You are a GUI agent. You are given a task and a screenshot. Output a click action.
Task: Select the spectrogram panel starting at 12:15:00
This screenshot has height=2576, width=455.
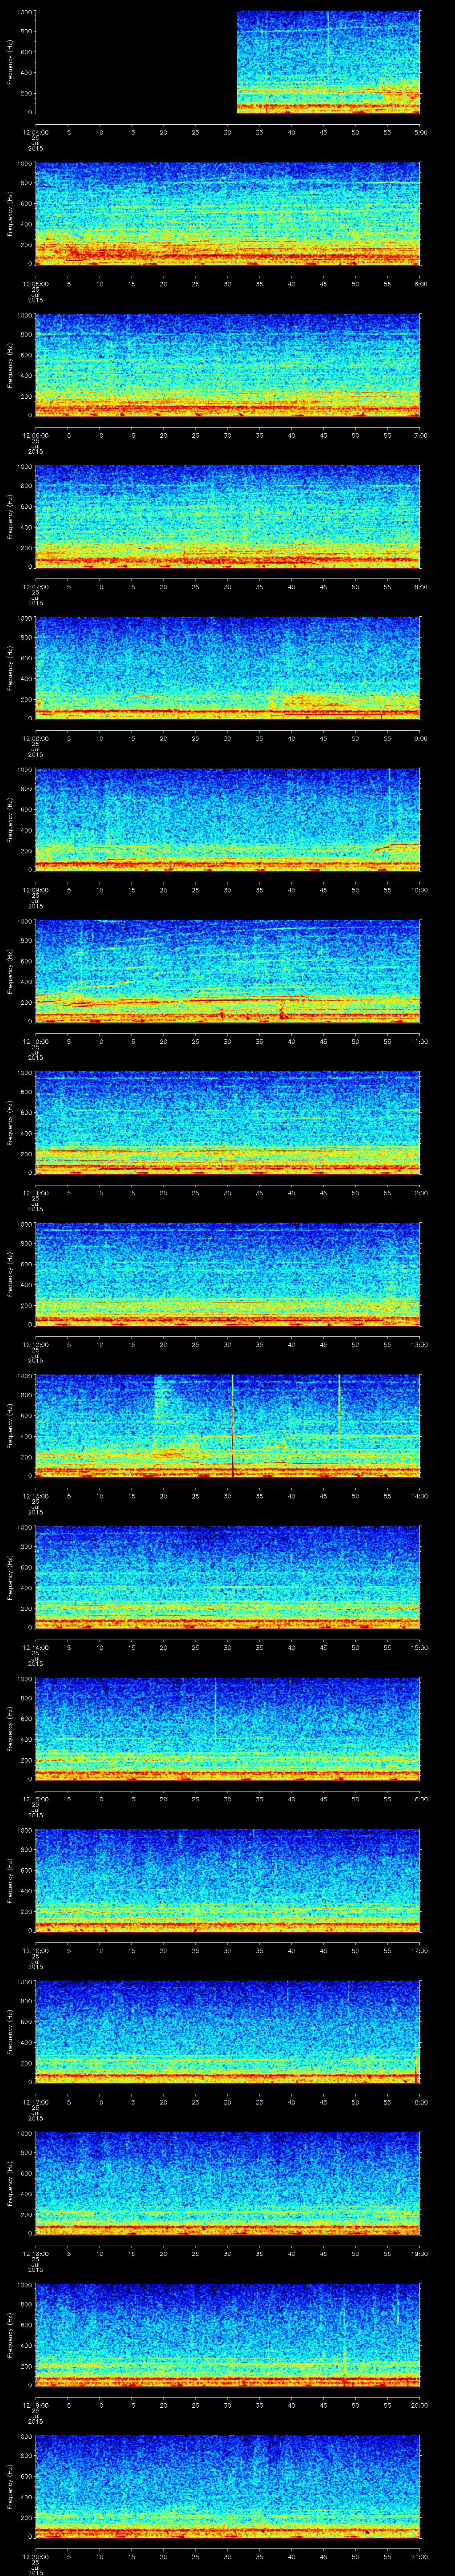pos(228,1729)
